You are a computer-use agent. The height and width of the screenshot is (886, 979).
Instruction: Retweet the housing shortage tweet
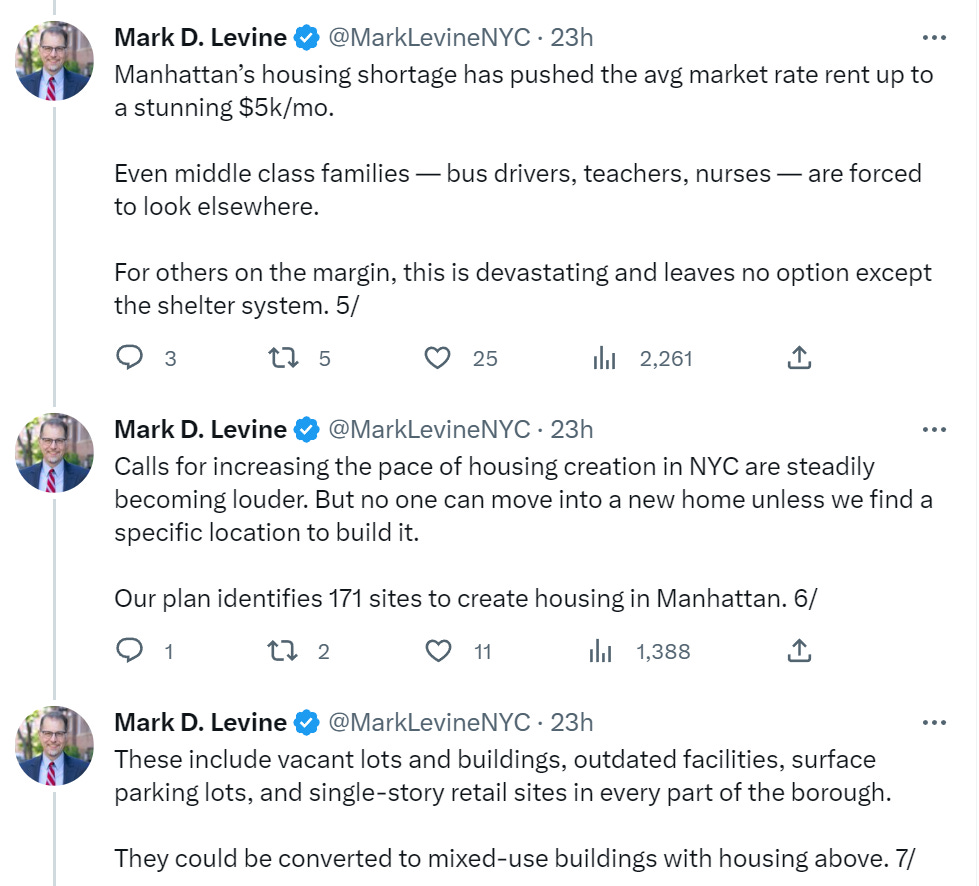click(x=284, y=358)
